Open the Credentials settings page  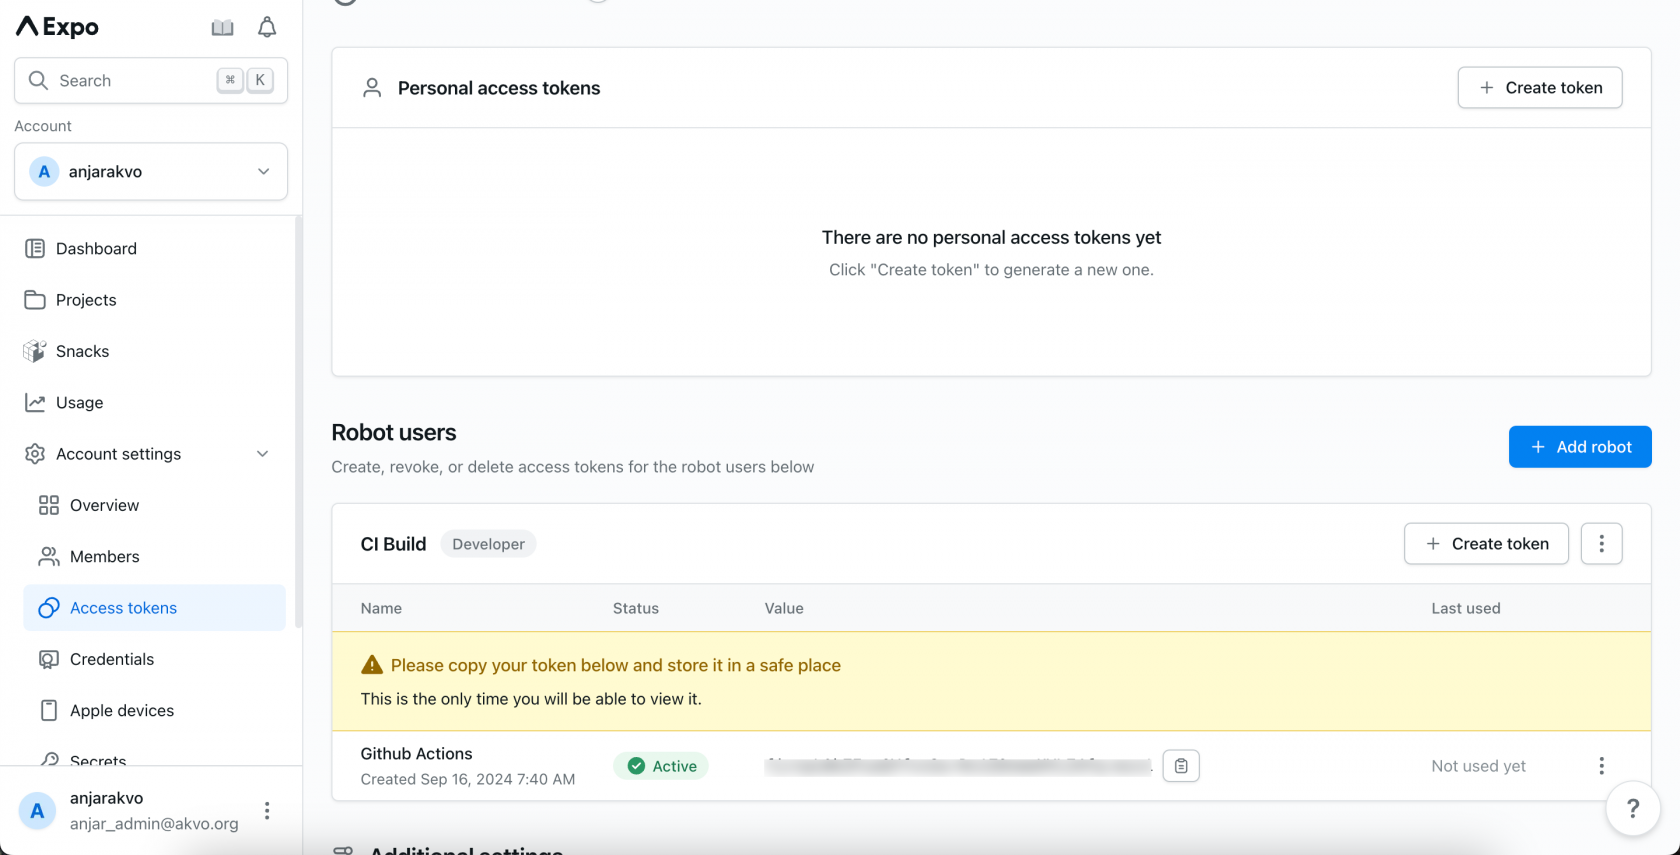point(112,660)
